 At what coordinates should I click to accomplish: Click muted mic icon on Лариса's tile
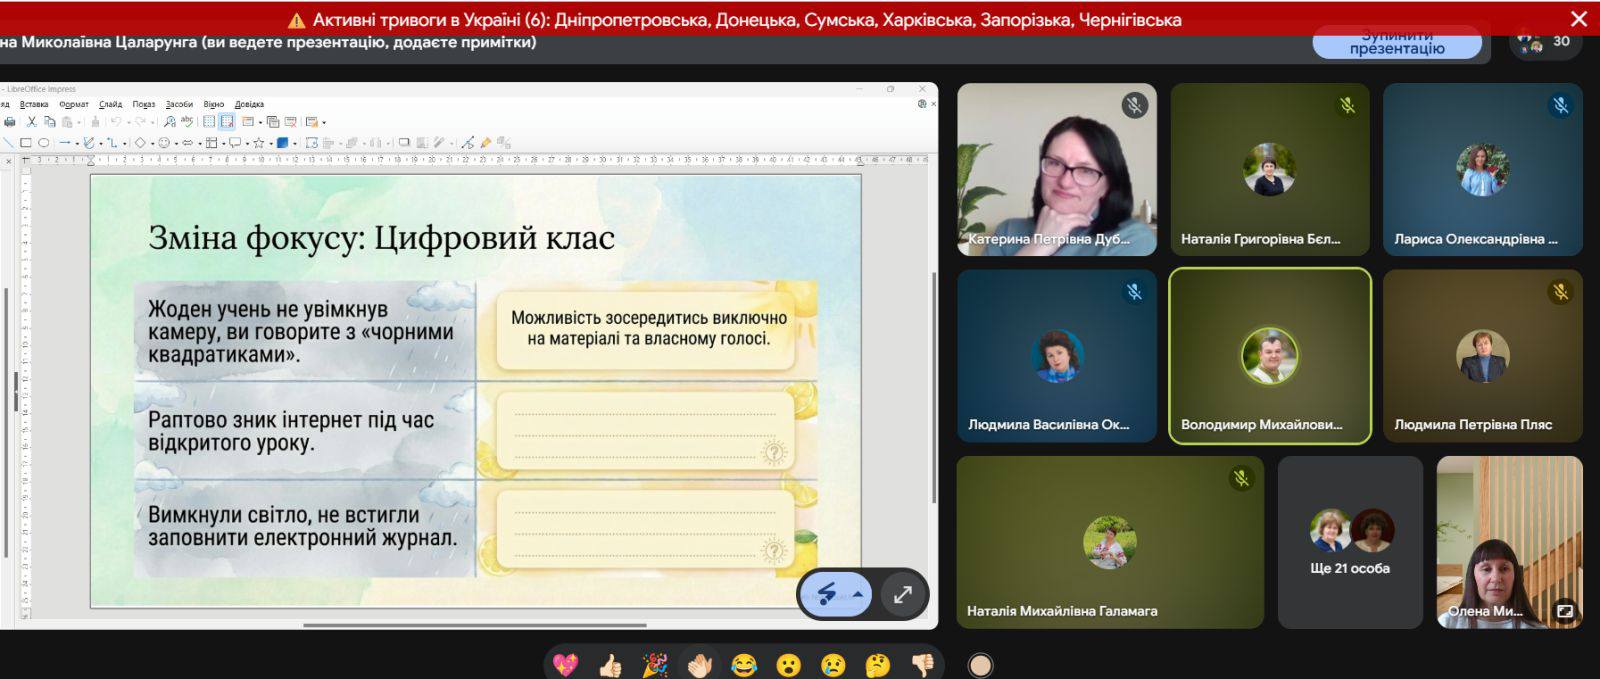(1560, 105)
